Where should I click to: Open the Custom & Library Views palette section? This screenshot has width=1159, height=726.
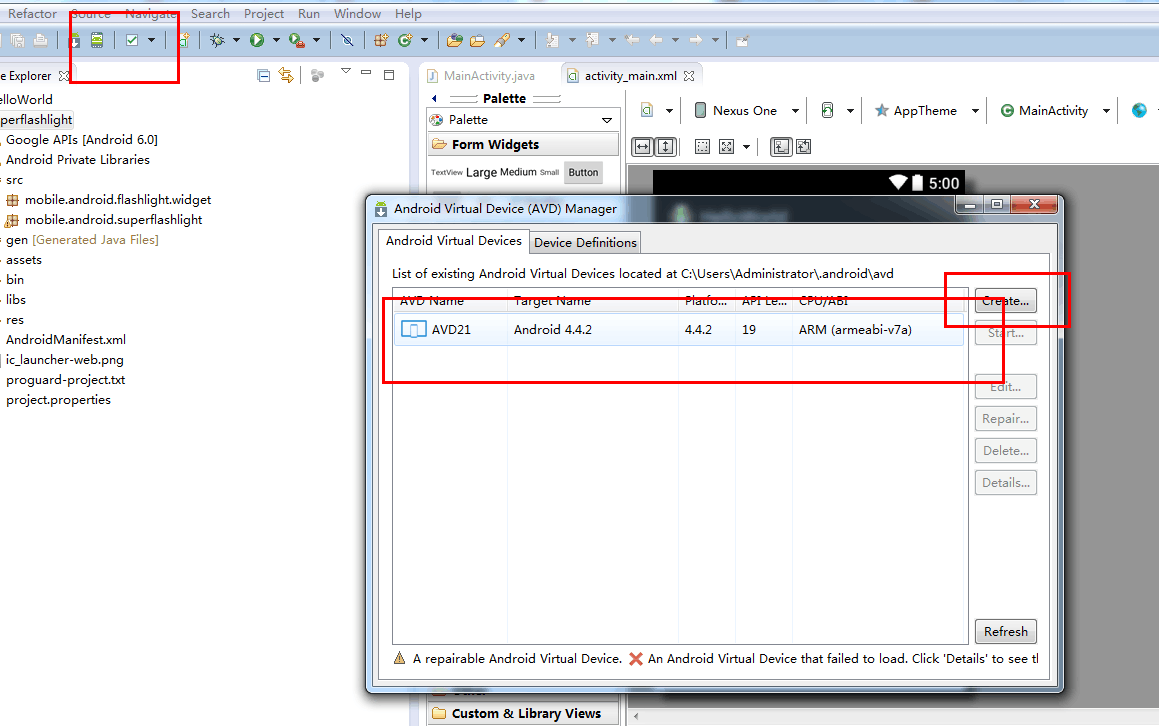coord(523,713)
